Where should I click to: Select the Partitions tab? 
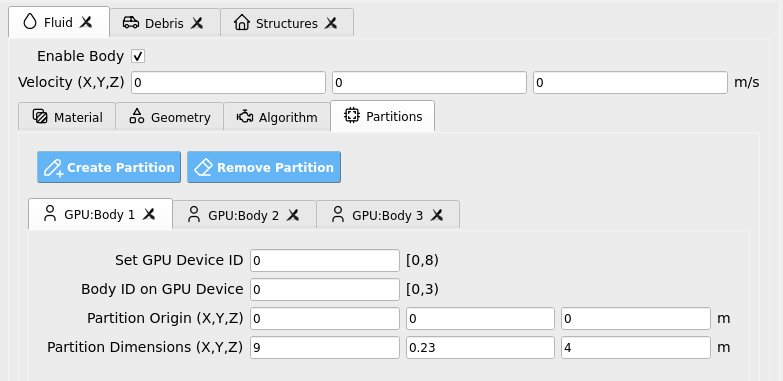tap(383, 116)
